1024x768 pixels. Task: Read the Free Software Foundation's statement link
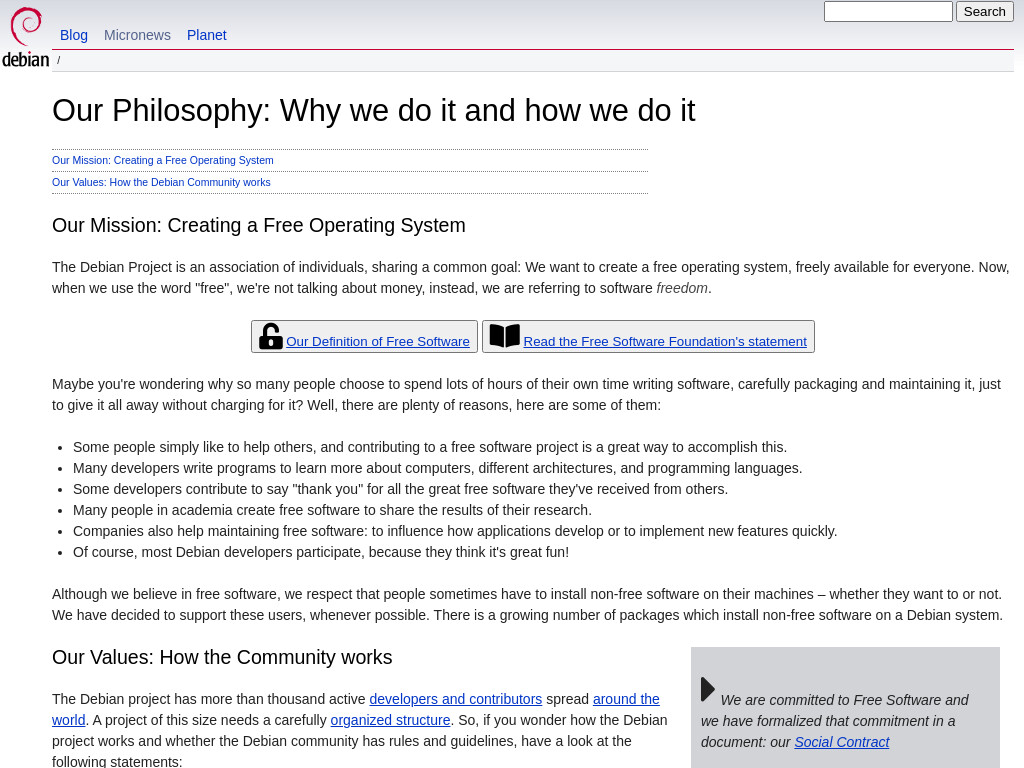(665, 342)
